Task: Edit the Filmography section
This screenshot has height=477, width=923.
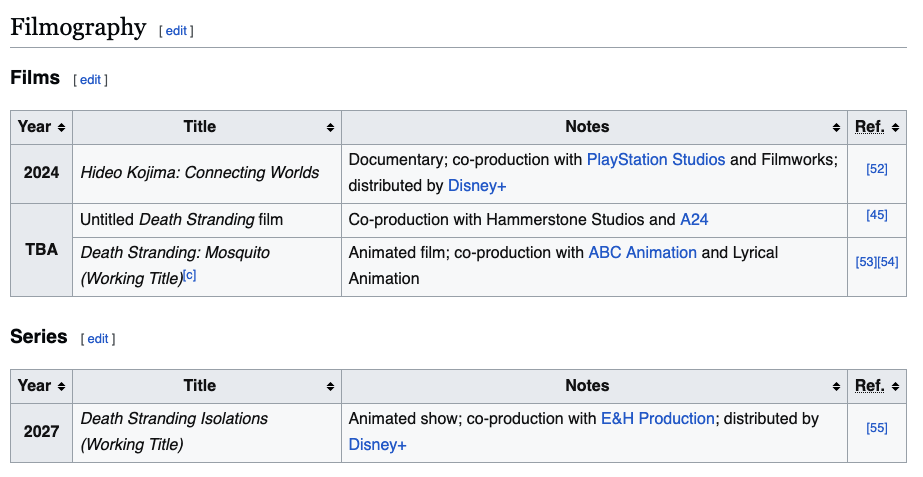Action: [176, 31]
